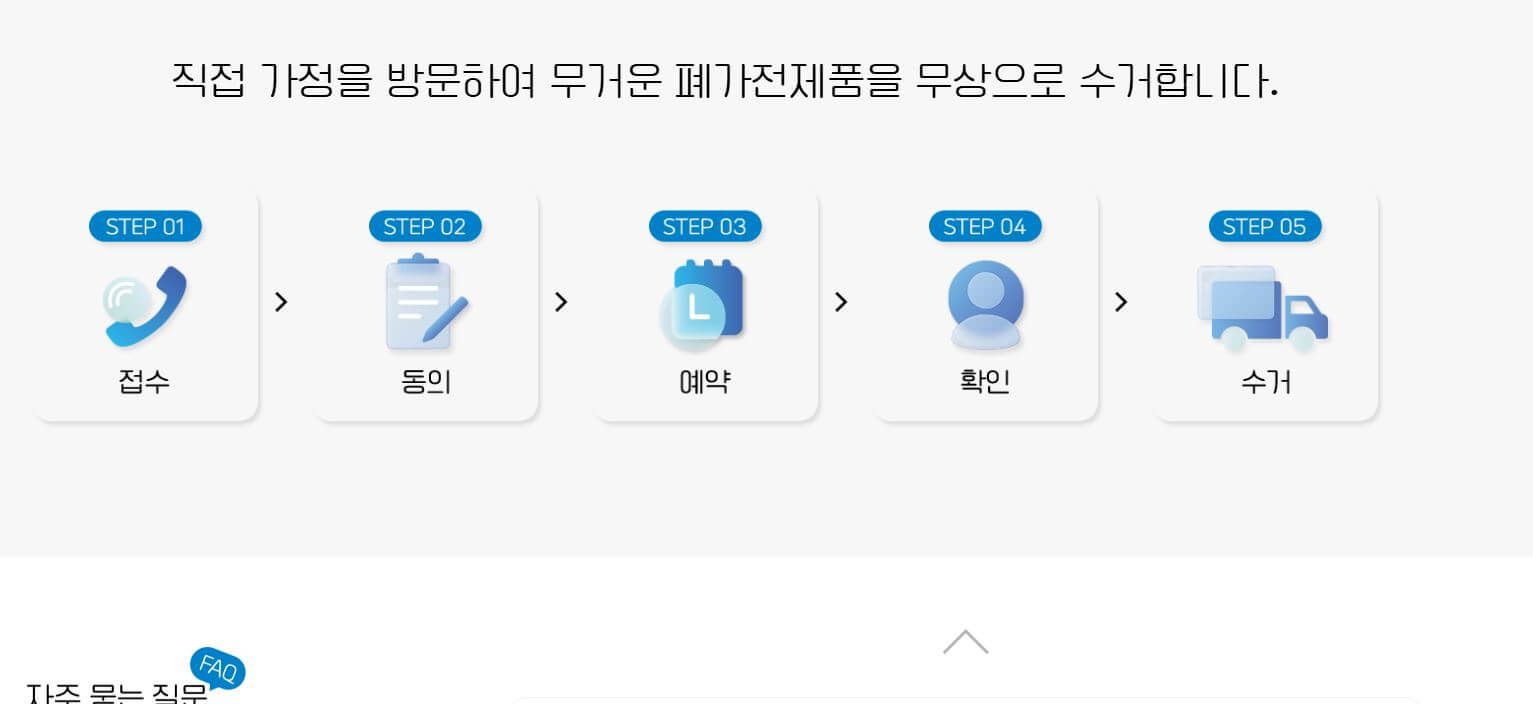Viewport: 1533px width, 704px height.
Task: Select the delivery truck icon in STEP 05
Action: pyautogui.click(x=1263, y=305)
